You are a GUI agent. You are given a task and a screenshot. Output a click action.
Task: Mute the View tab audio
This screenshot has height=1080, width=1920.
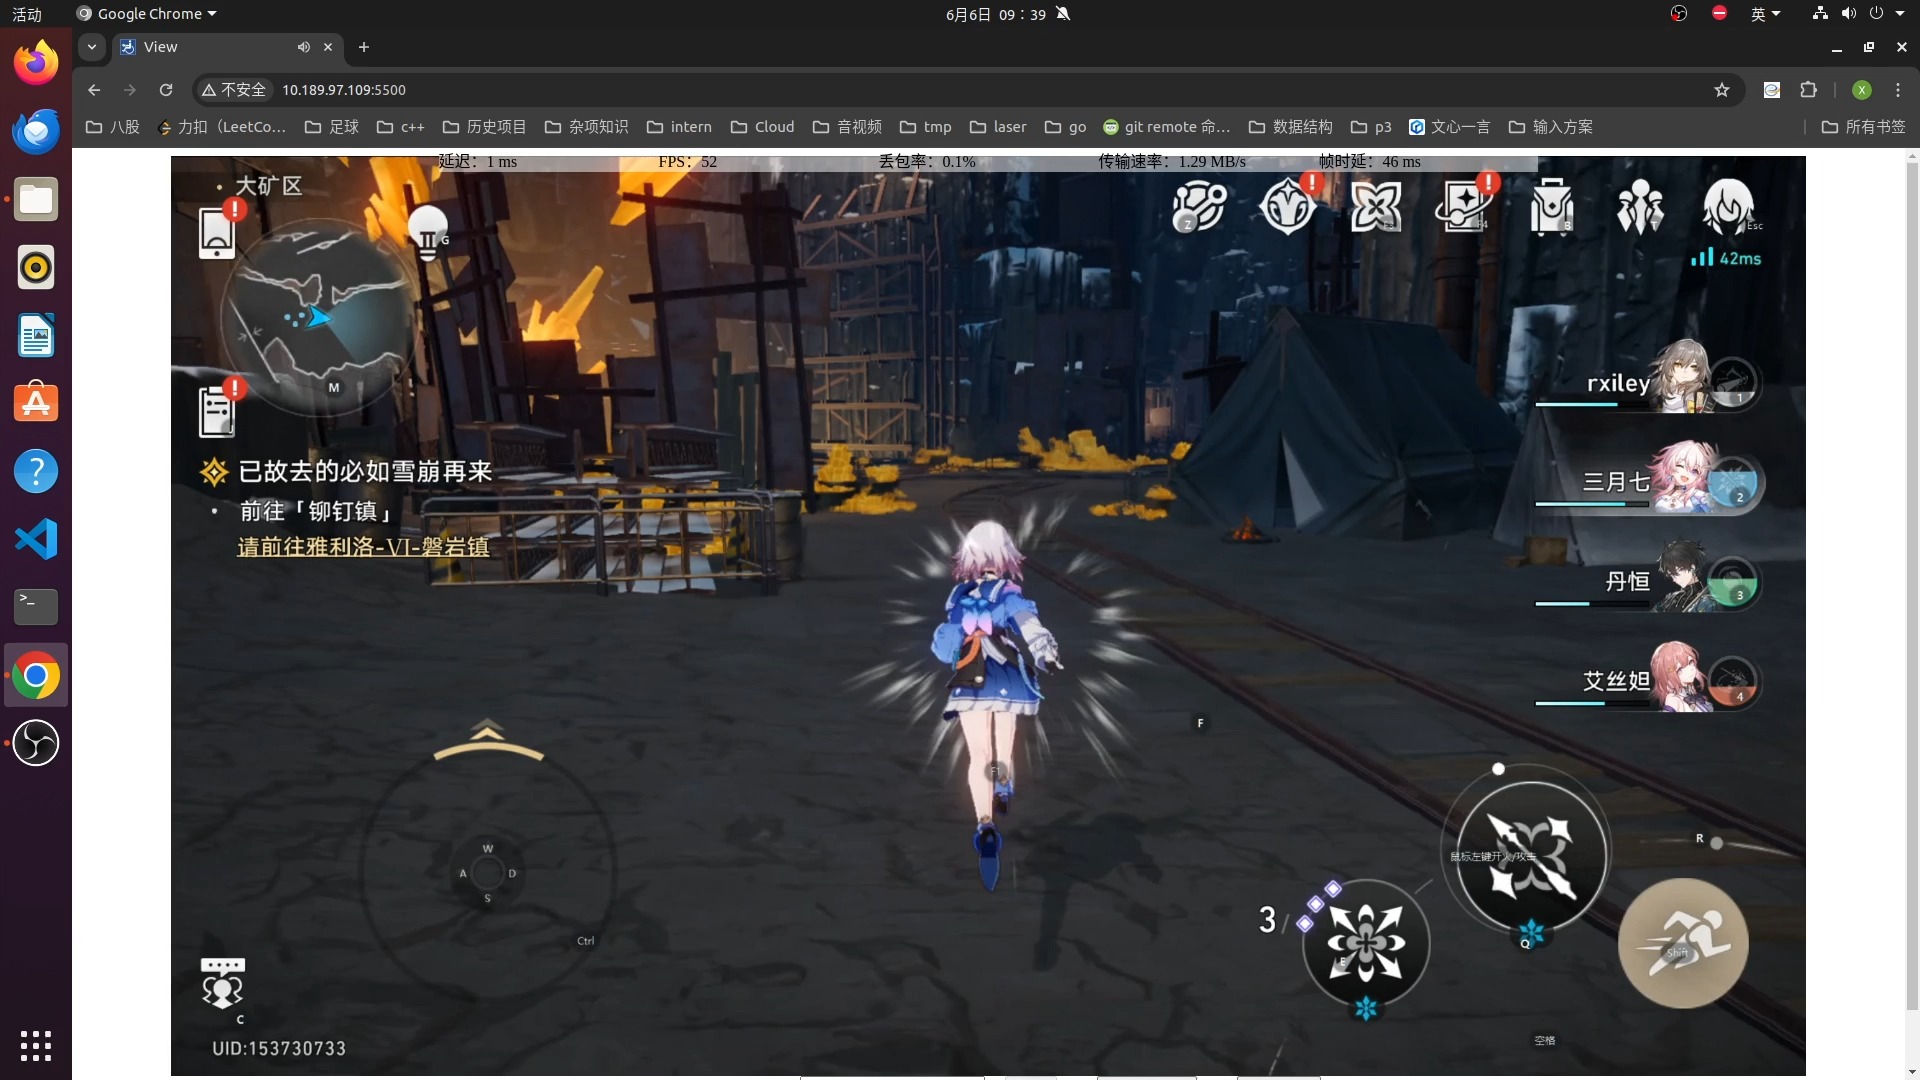pos(303,47)
